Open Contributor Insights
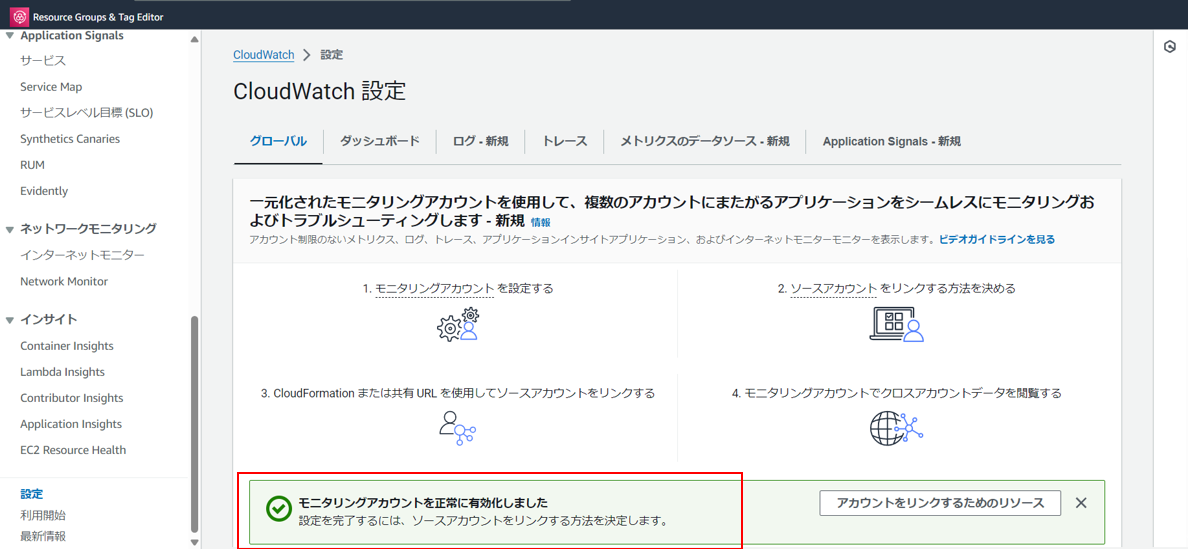The image size is (1188, 549). pyautogui.click(x=72, y=398)
